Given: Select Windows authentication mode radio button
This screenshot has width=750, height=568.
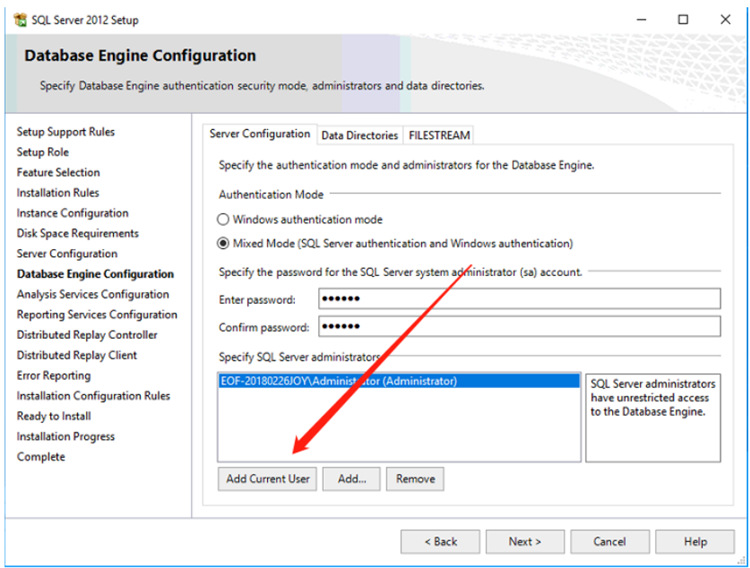Looking at the screenshot, I should tap(223, 220).
